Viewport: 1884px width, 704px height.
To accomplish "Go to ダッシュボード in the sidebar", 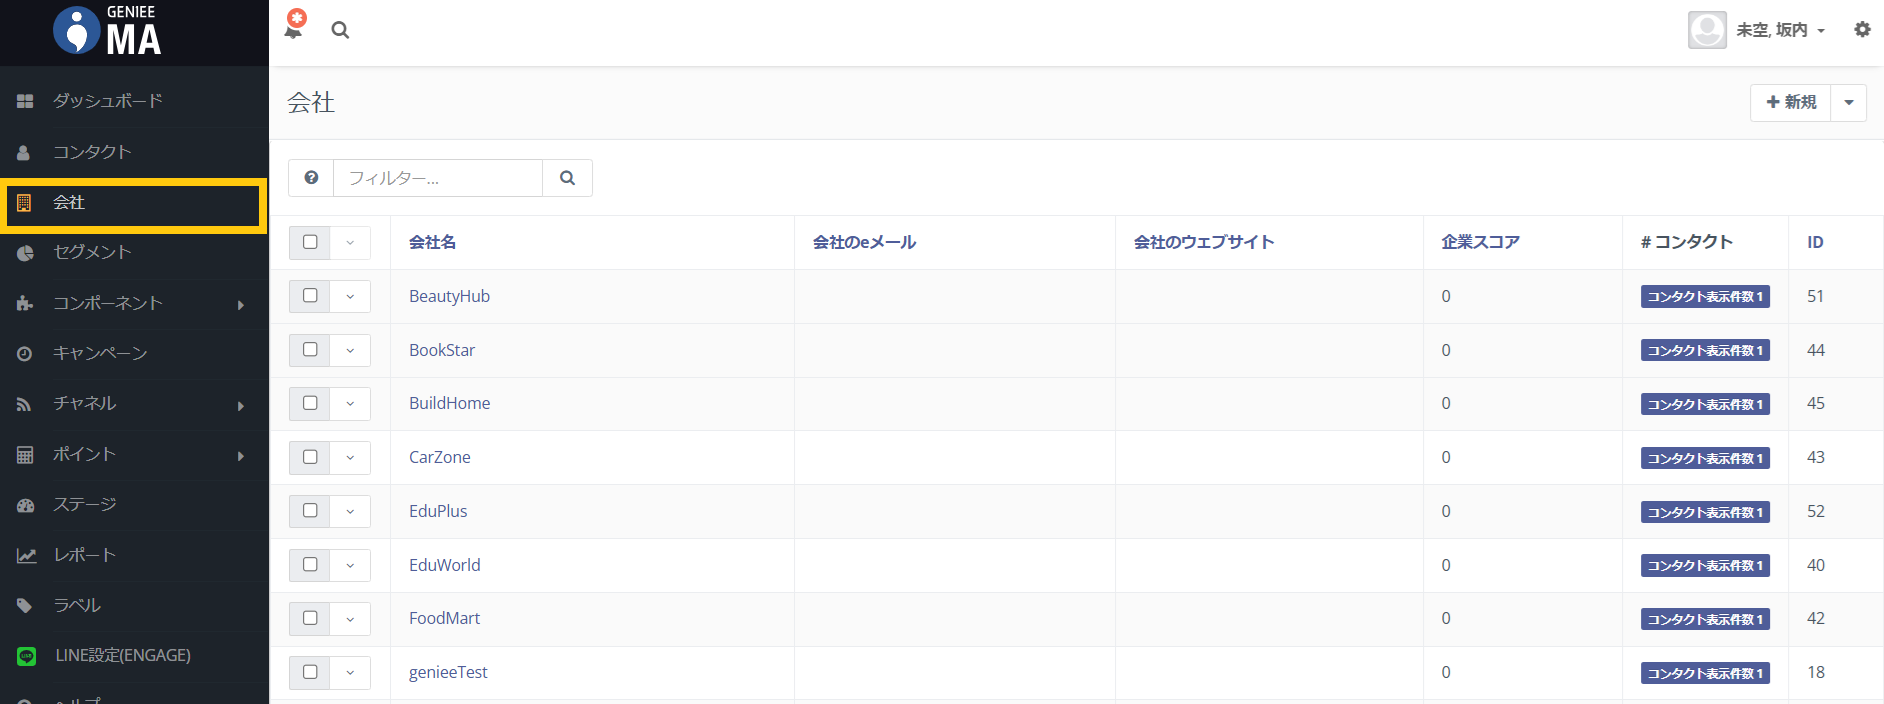I will click(108, 101).
